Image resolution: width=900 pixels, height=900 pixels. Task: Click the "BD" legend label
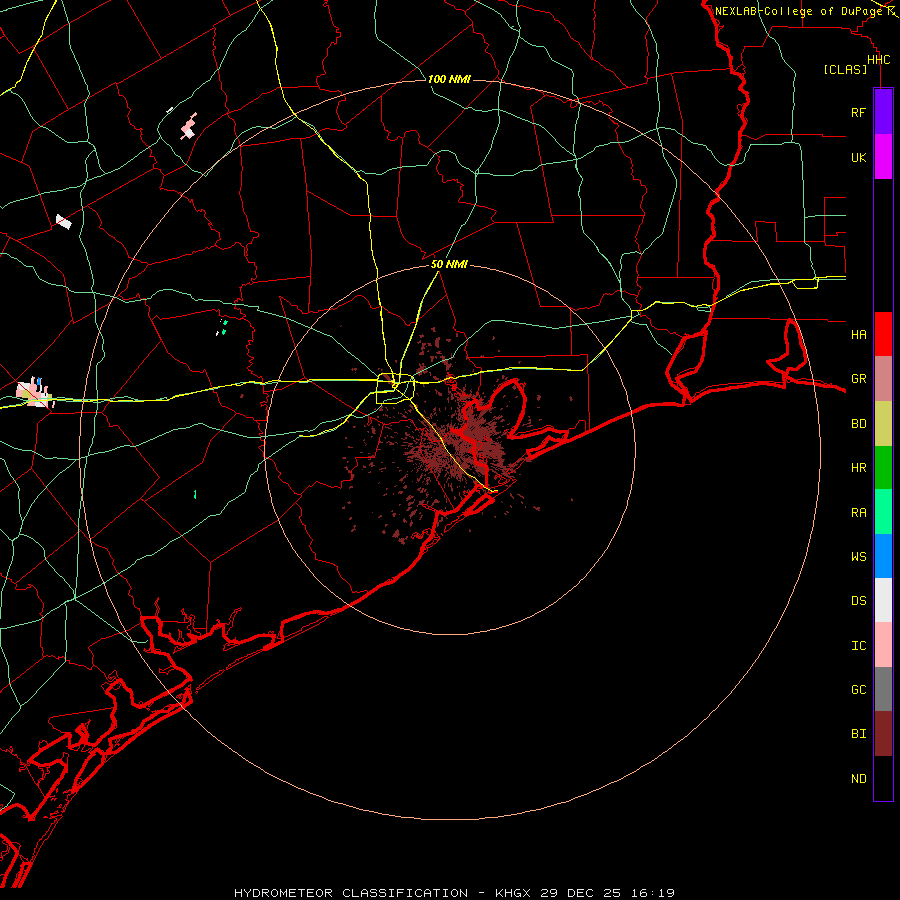coord(858,424)
